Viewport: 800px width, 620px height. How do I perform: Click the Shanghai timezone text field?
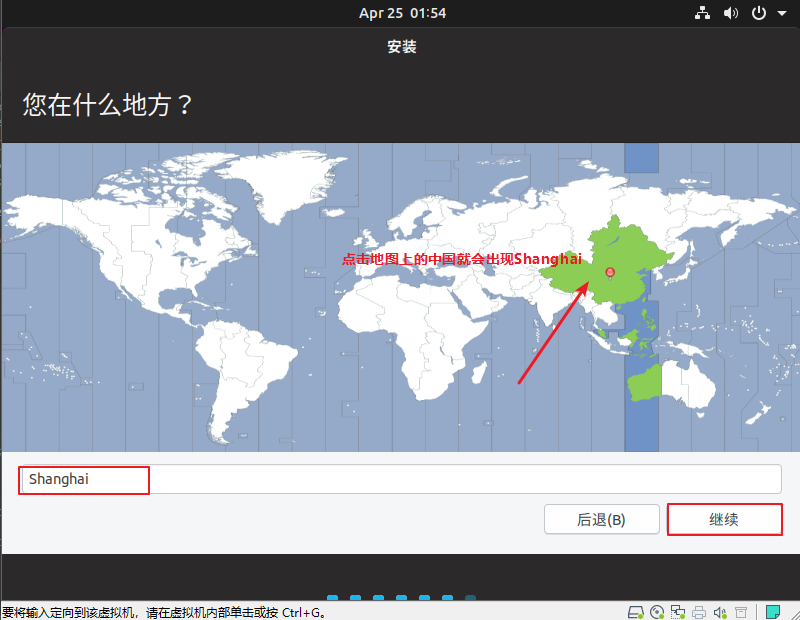pyautogui.click(x=400, y=479)
